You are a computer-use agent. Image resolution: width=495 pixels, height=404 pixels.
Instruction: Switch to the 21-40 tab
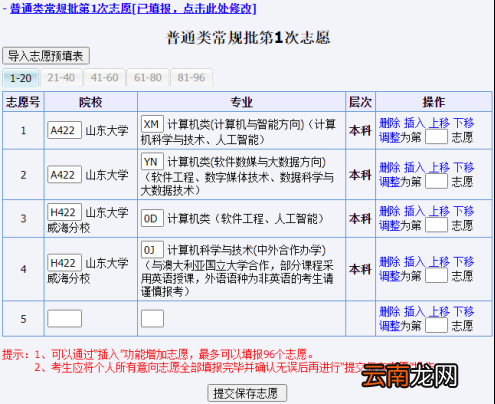(61, 77)
